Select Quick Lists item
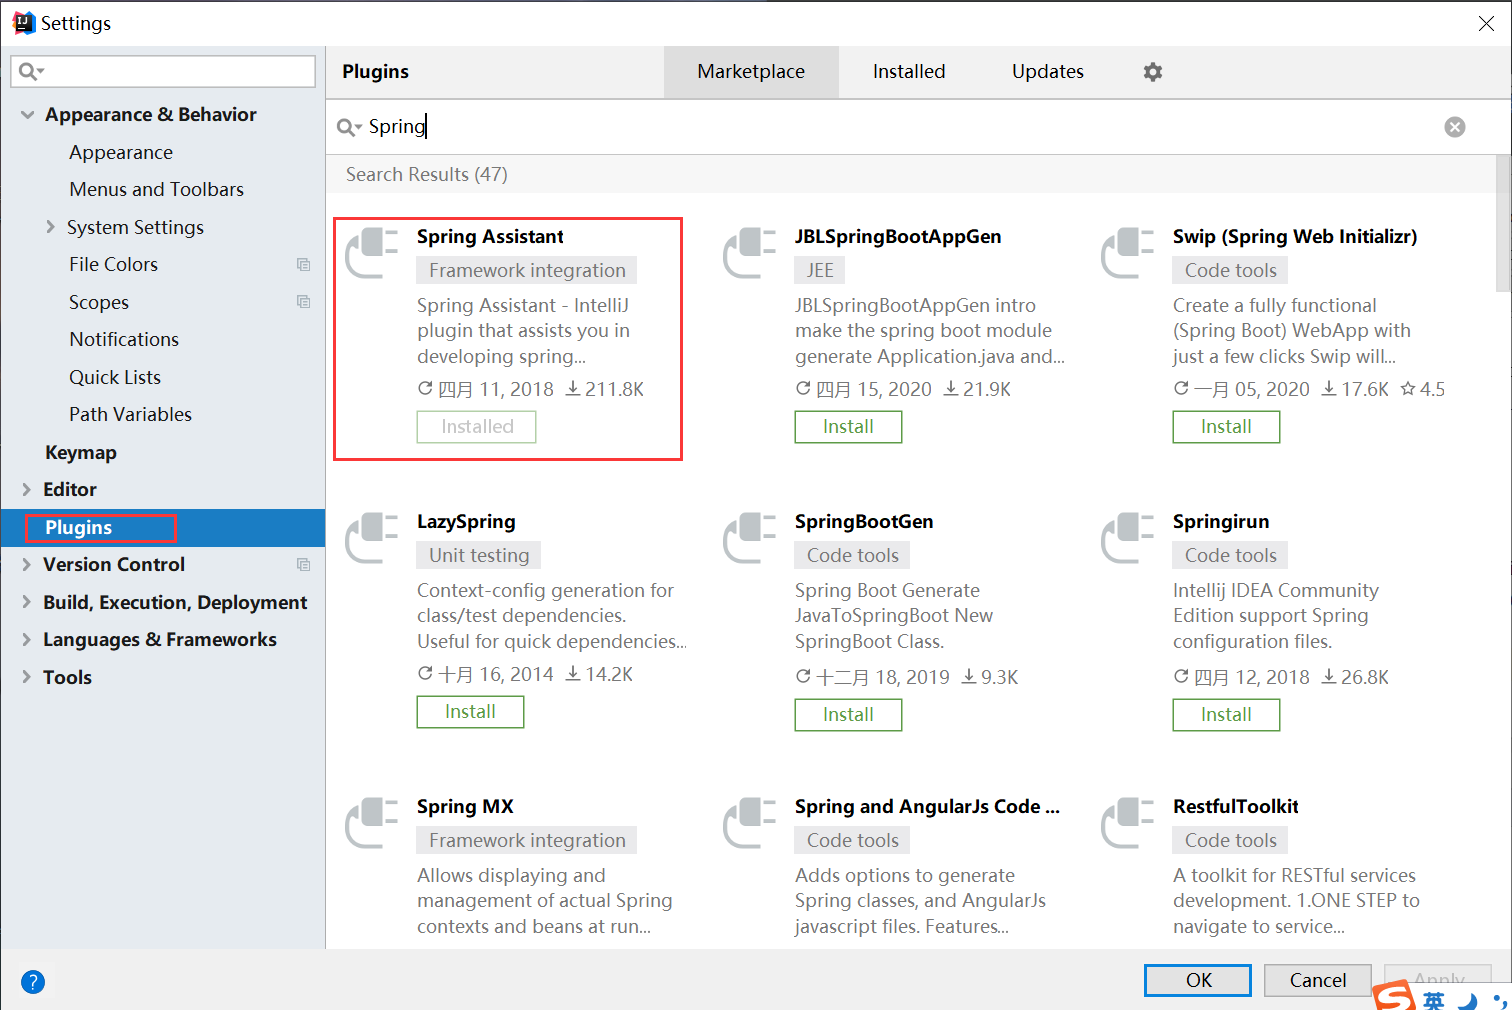This screenshot has height=1010, width=1512. [115, 377]
